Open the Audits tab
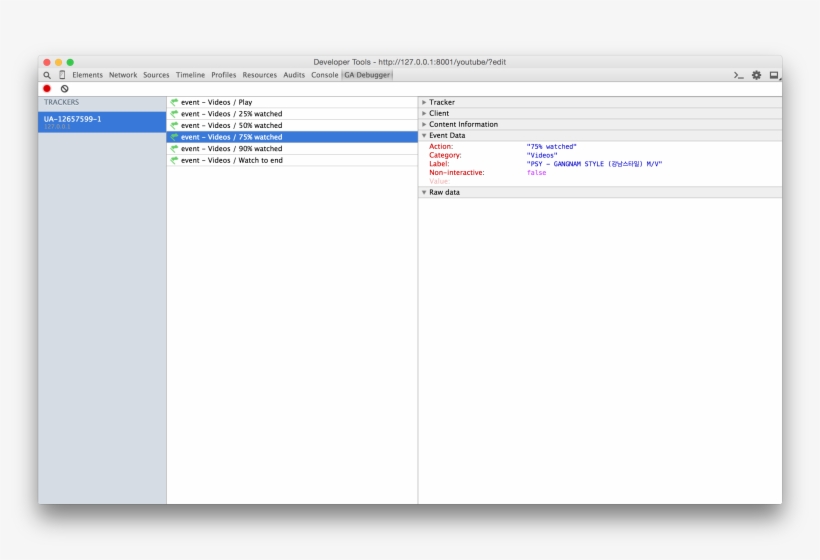The height and width of the screenshot is (560, 820). pos(294,75)
